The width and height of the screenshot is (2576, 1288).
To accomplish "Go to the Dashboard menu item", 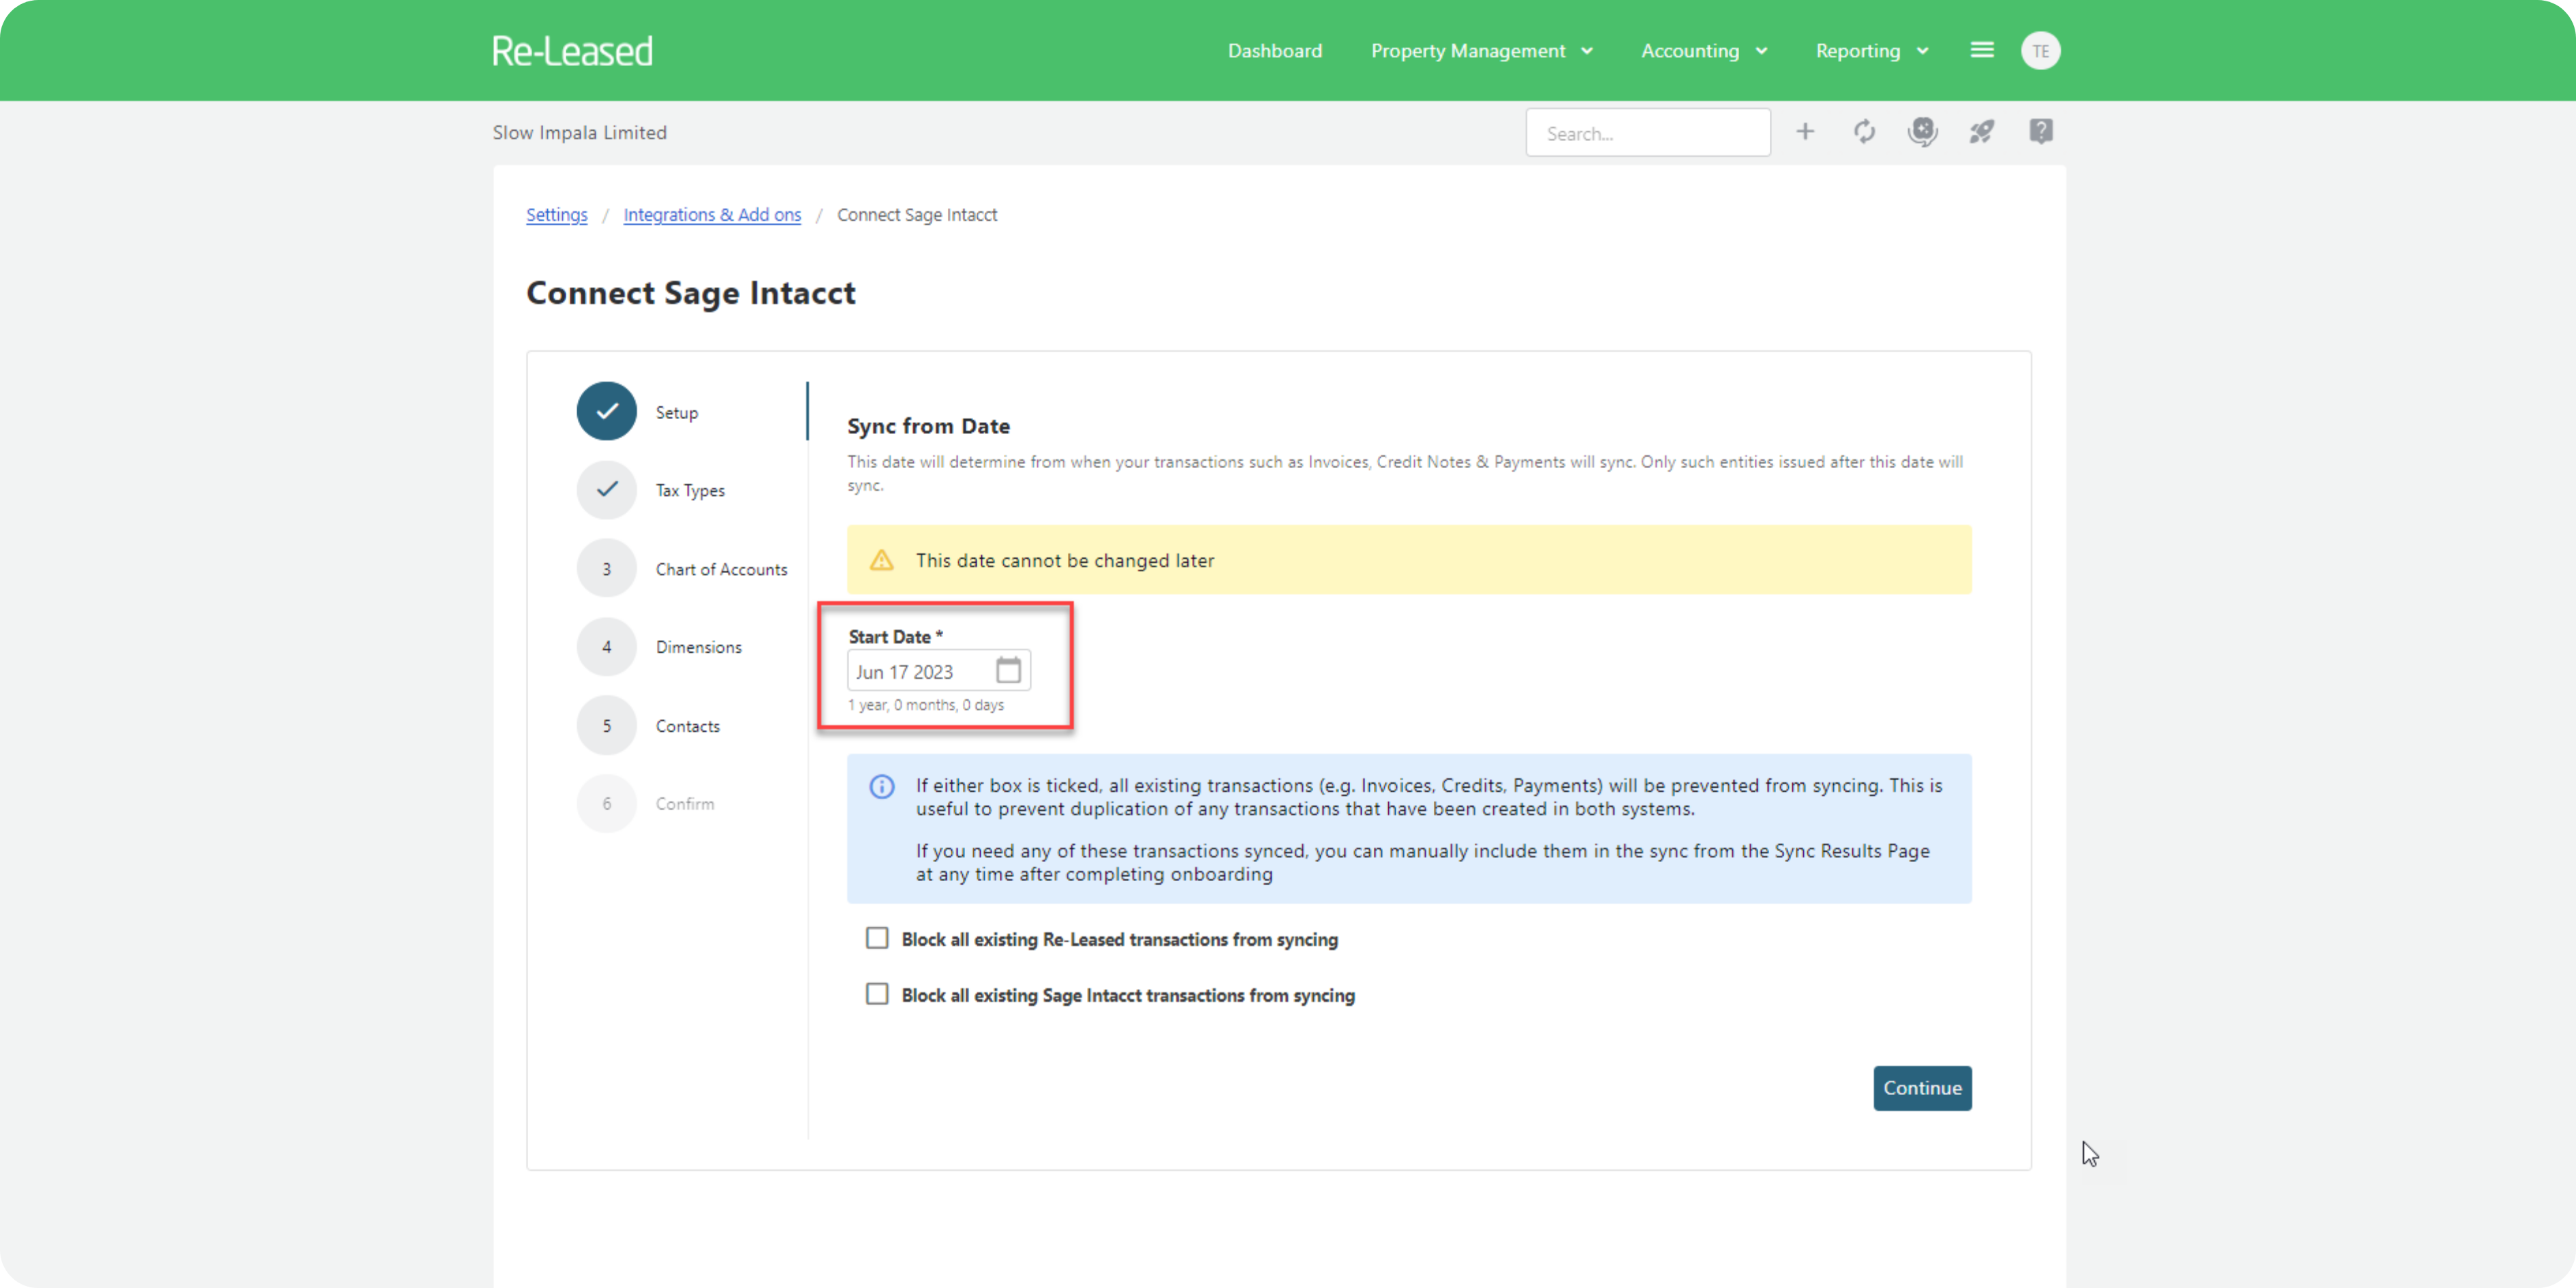I will point(1274,51).
